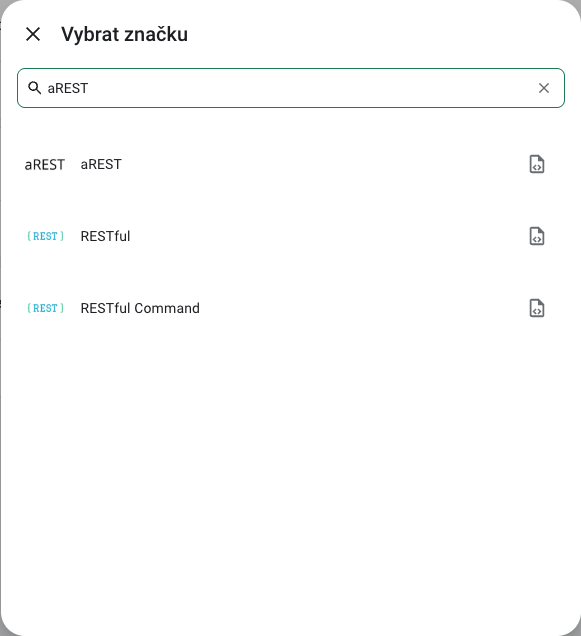Open the code file icon for RESTful Command
581x636 pixels.
point(537,308)
